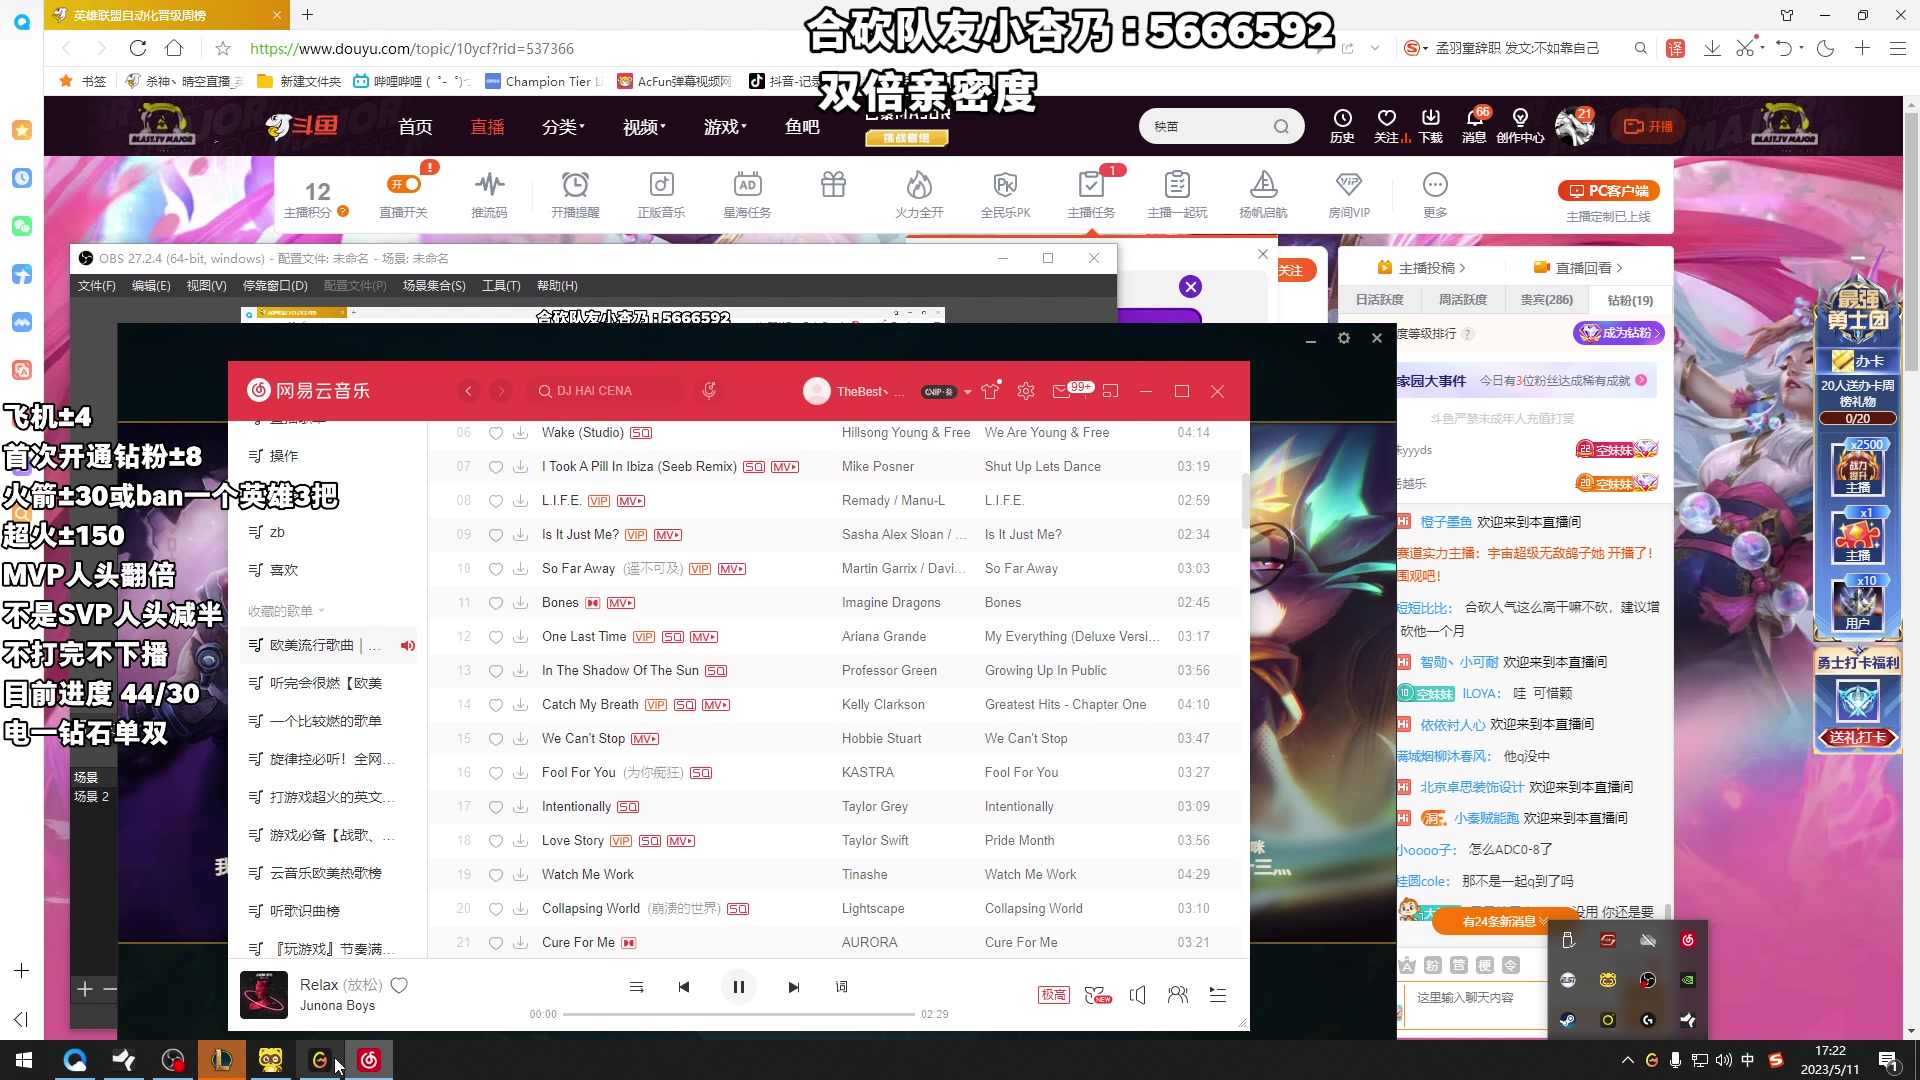Switch to 周活跃度 tab
1920x1080 pixels.
1462,300
